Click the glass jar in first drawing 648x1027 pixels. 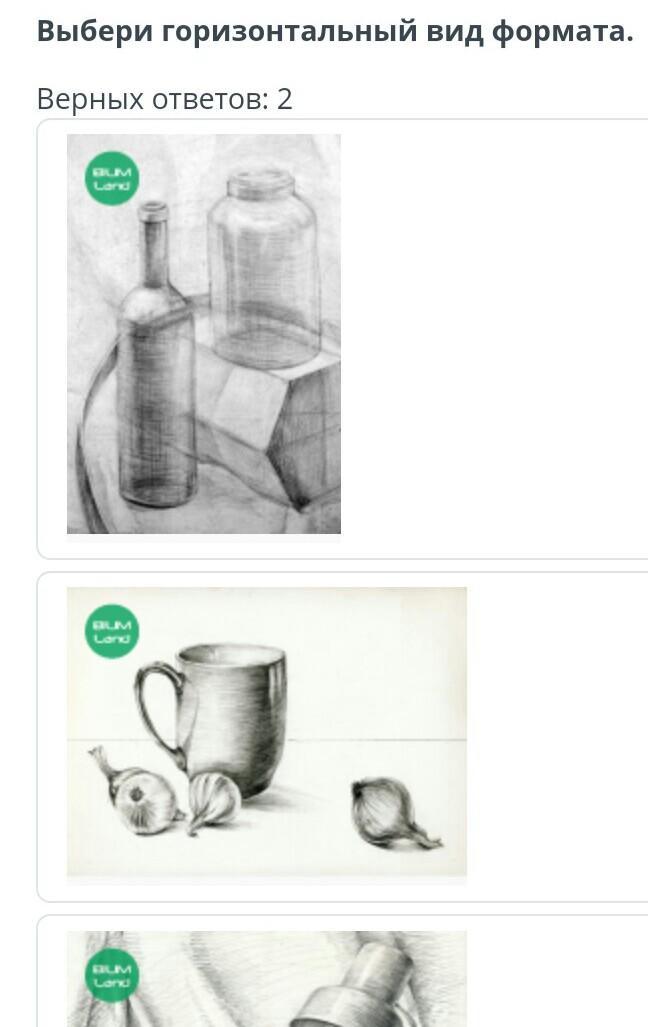[264, 269]
